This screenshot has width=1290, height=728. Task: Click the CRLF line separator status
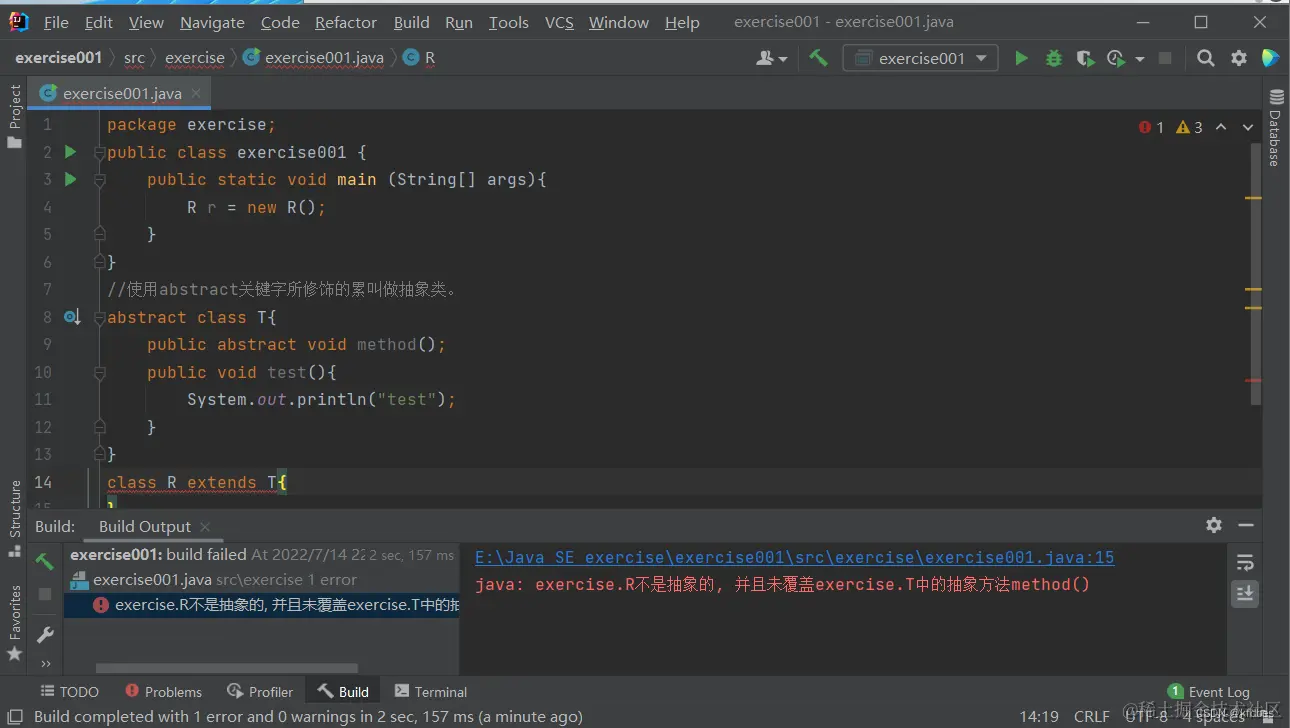pos(1092,716)
